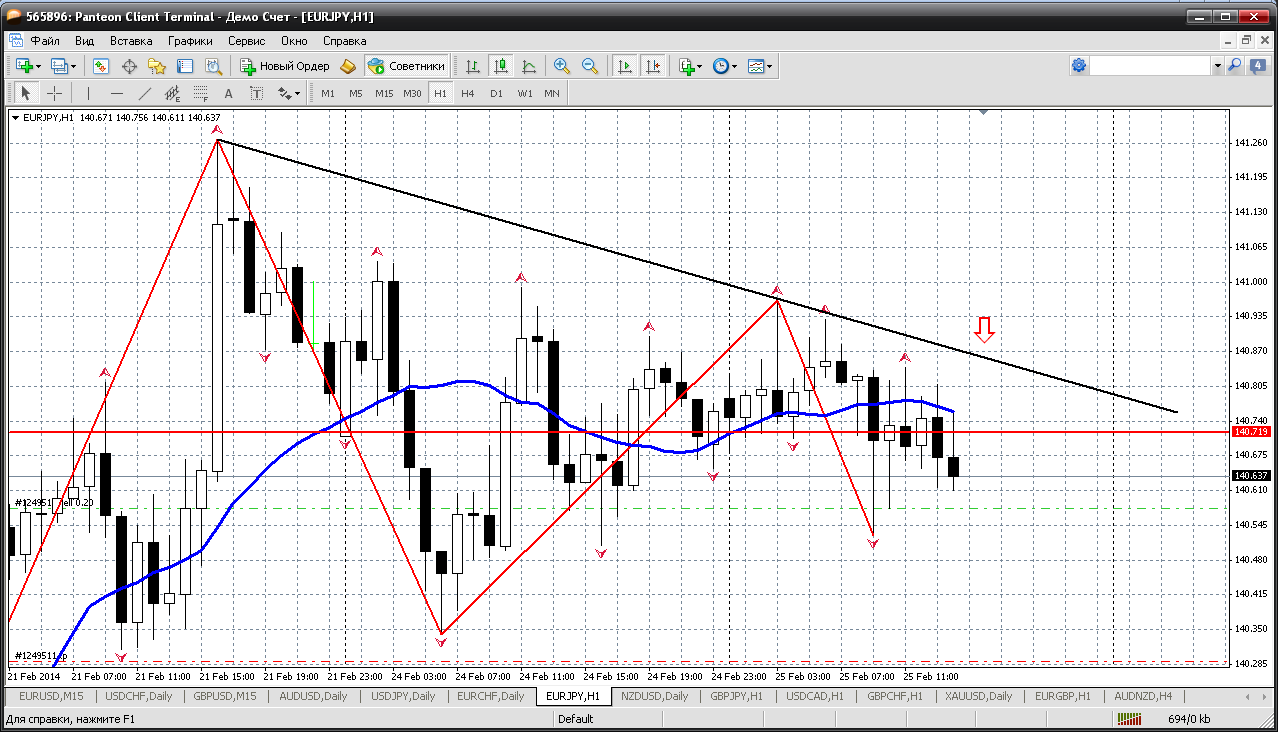
Task: Switch to M15 timeframe
Action: click(384, 93)
